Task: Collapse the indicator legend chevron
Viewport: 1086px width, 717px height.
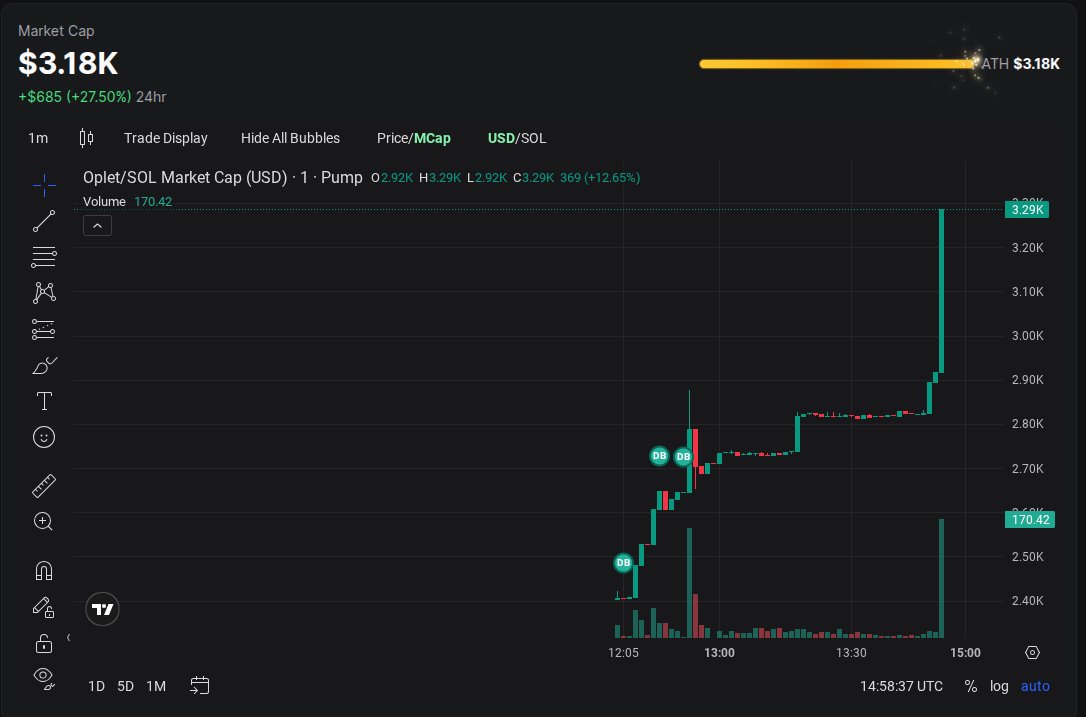Action: pyautogui.click(x=98, y=226)
